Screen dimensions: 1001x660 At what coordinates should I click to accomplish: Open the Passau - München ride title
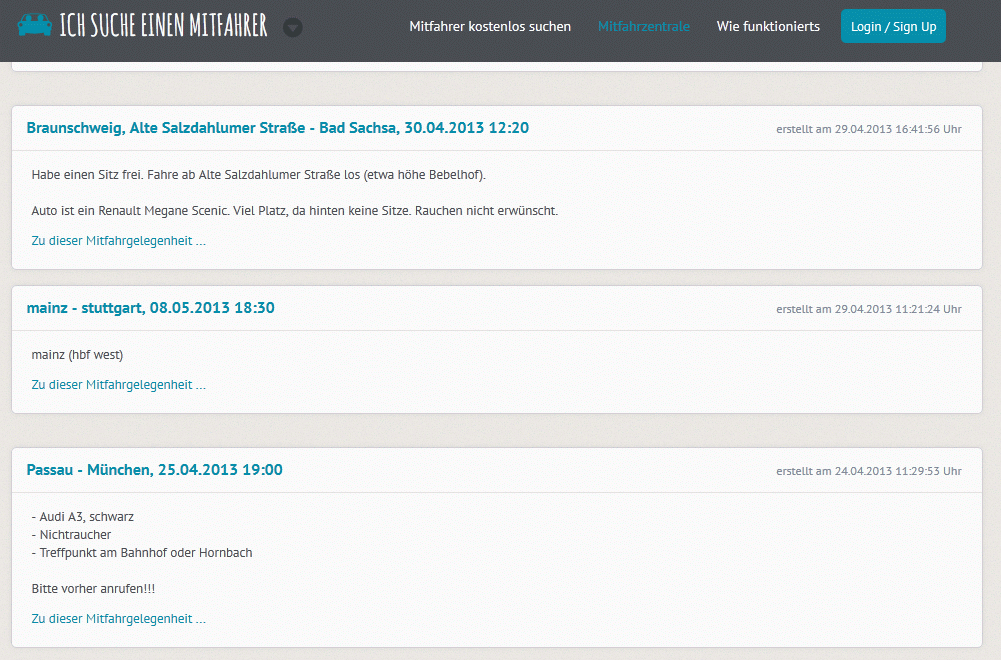pyautogui.click(x=154, y=470)
